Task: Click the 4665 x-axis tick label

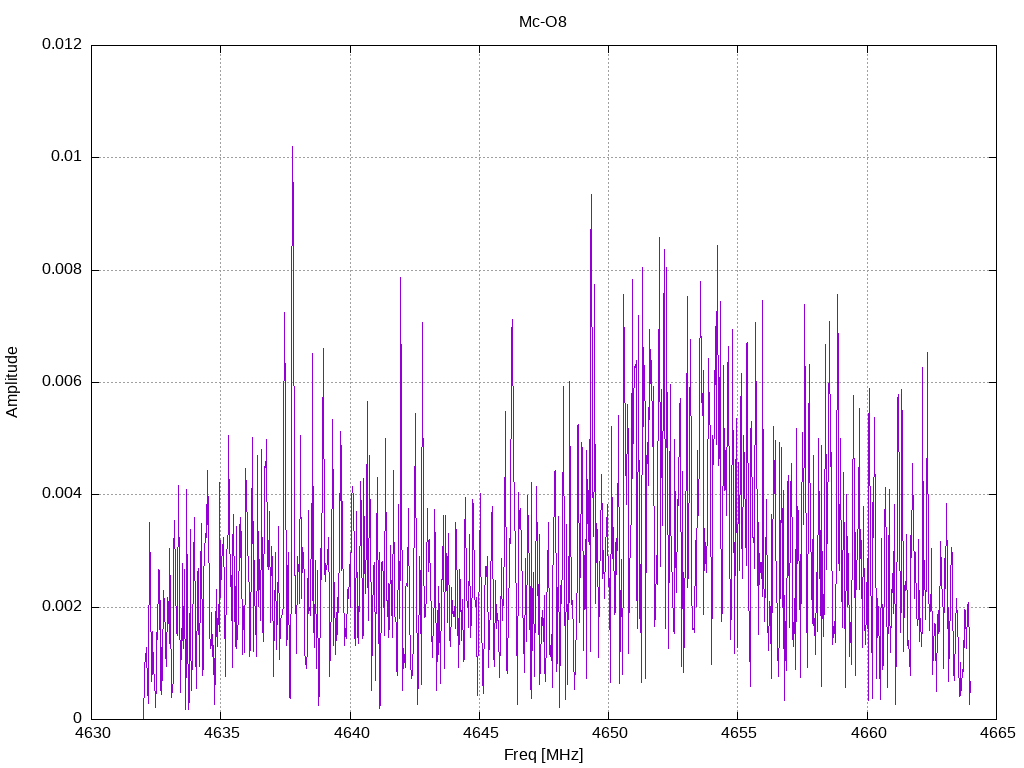Action: (x=997, y=733)
